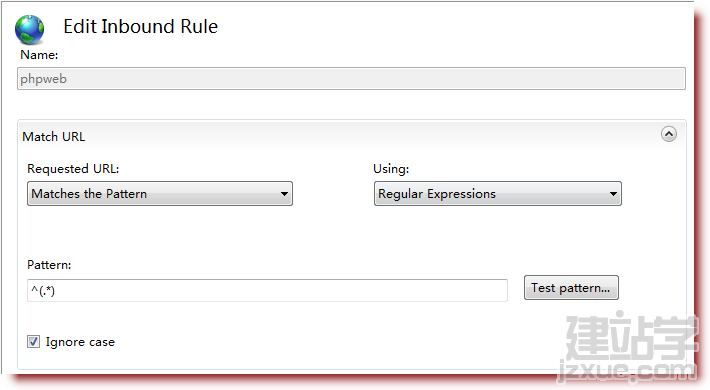Click the phpweb Name field
Screen dimensions: 710x390
tap(351, 79)
